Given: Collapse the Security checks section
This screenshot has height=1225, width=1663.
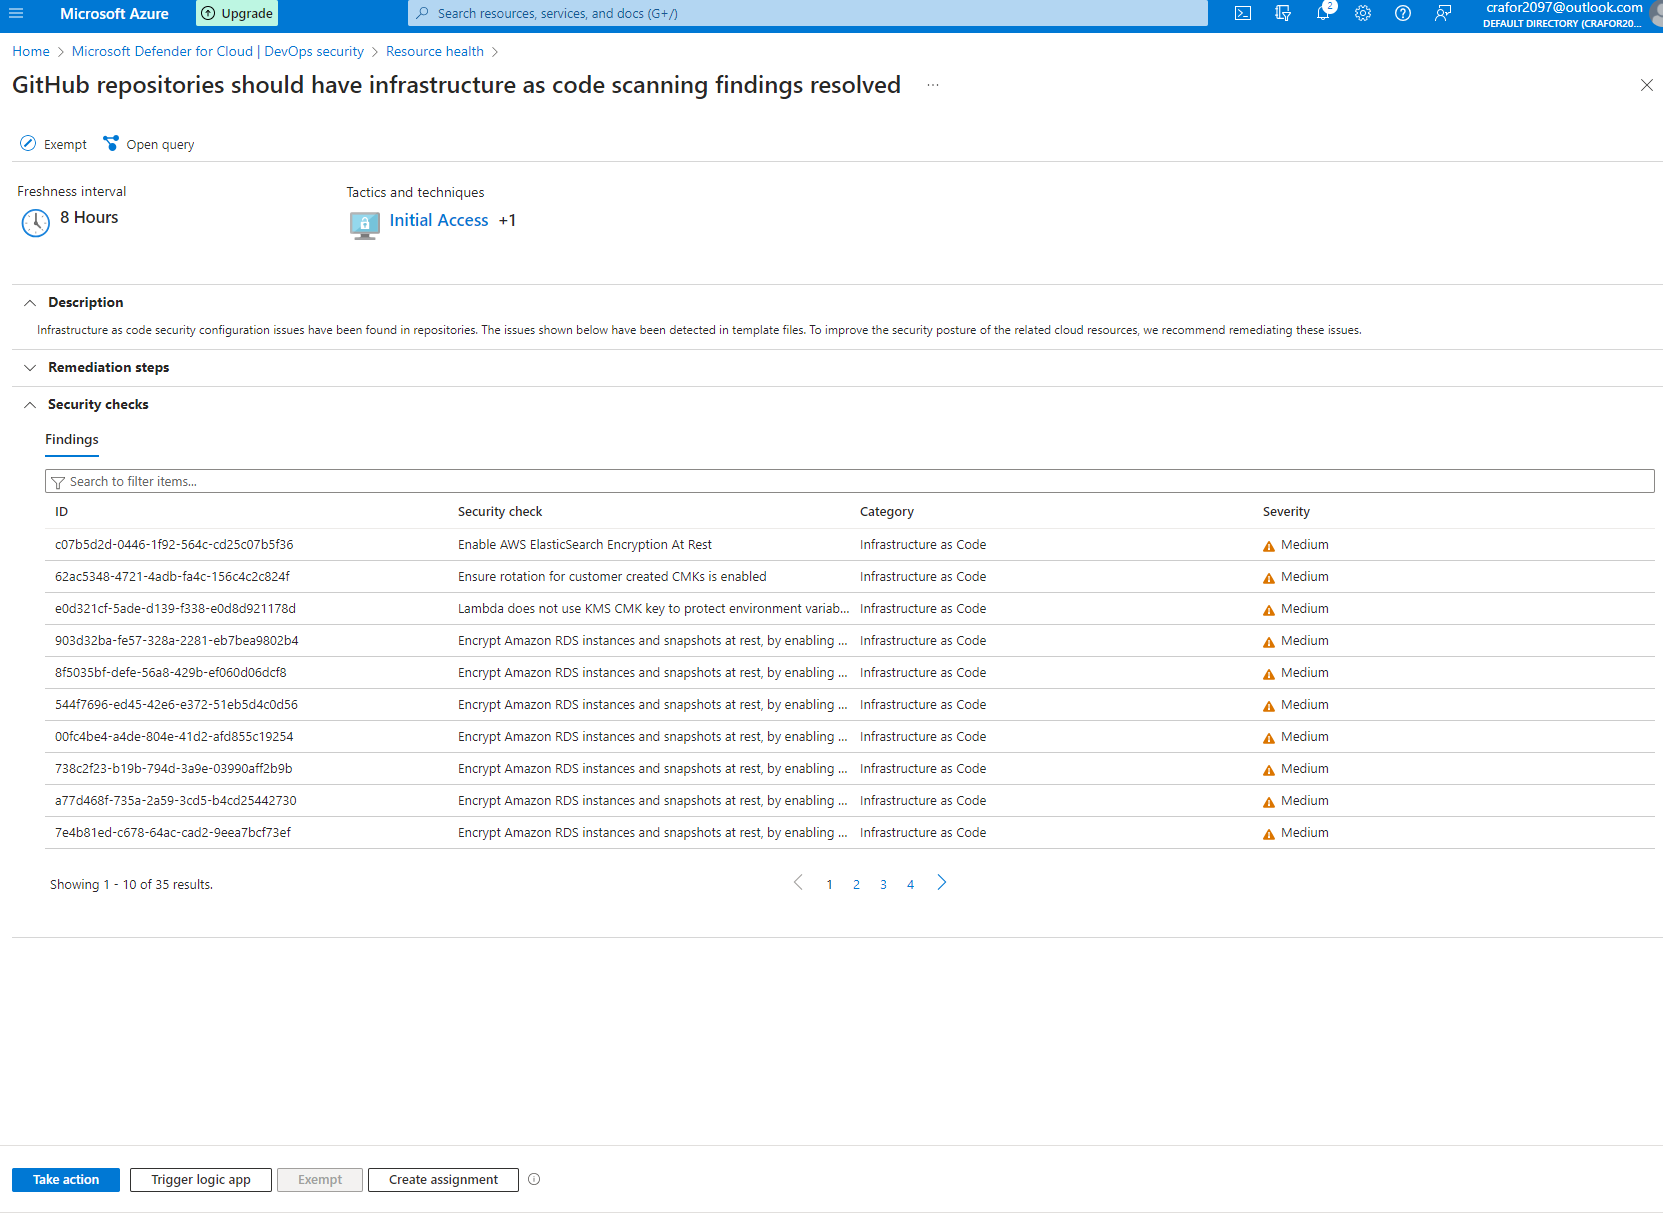Looking at the screenshot, I should pos(30,405).
